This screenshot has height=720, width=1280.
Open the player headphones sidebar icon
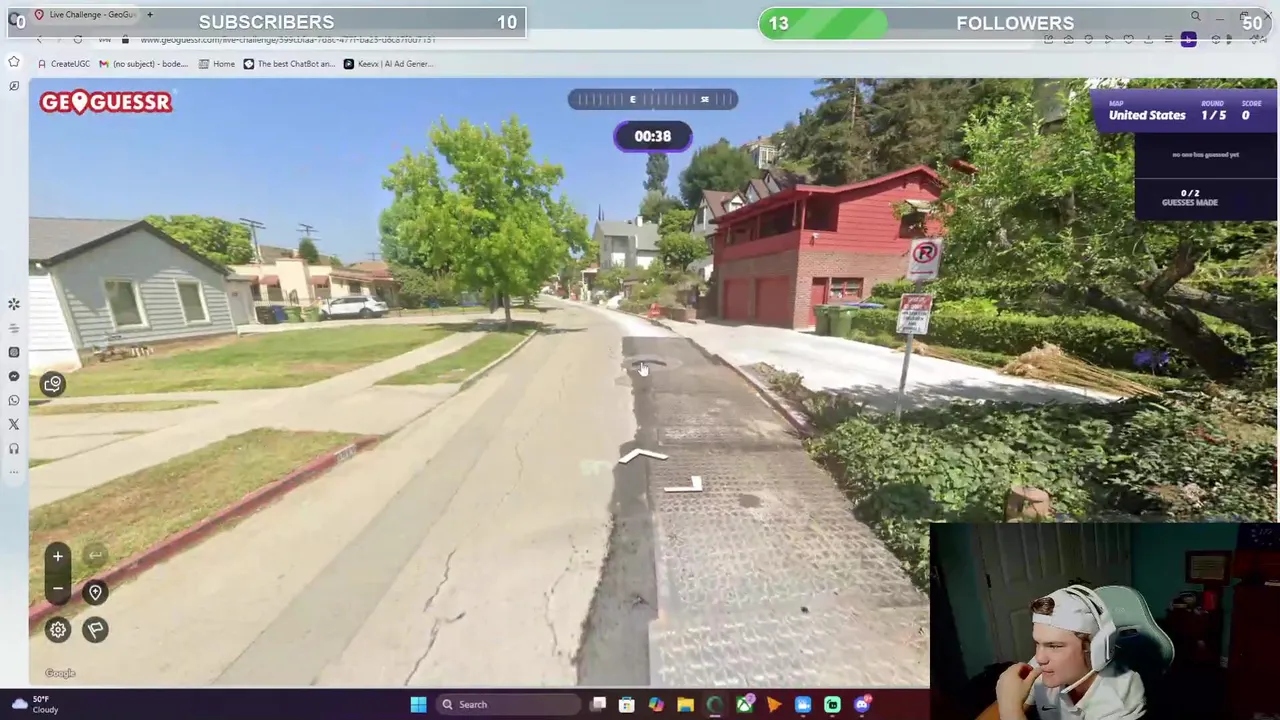point(14,449)
